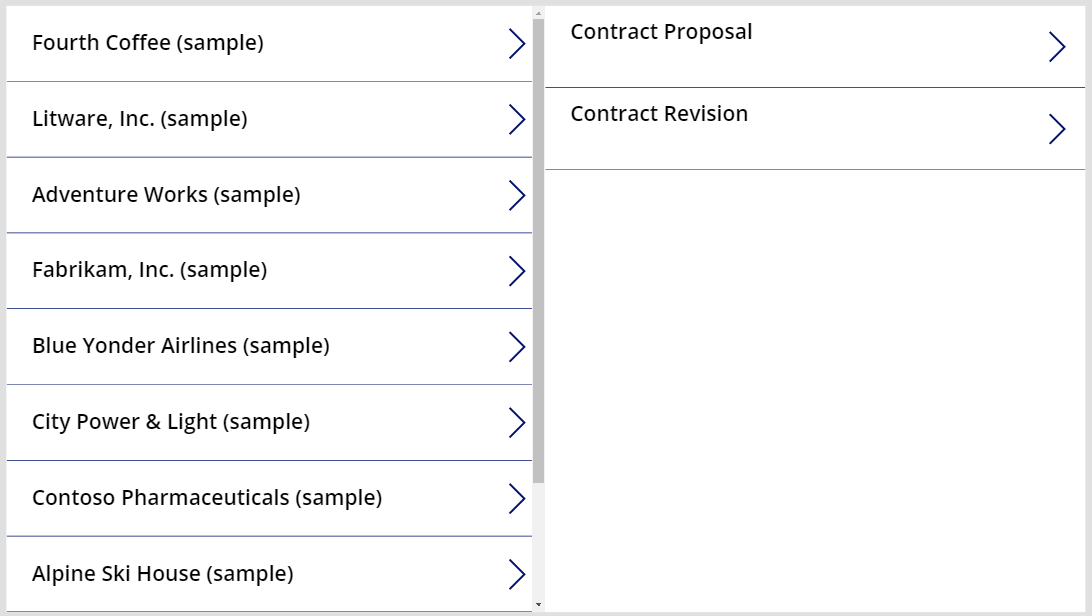Choose the Litware, Inc. (sample) entry

[x=140, y=119]
